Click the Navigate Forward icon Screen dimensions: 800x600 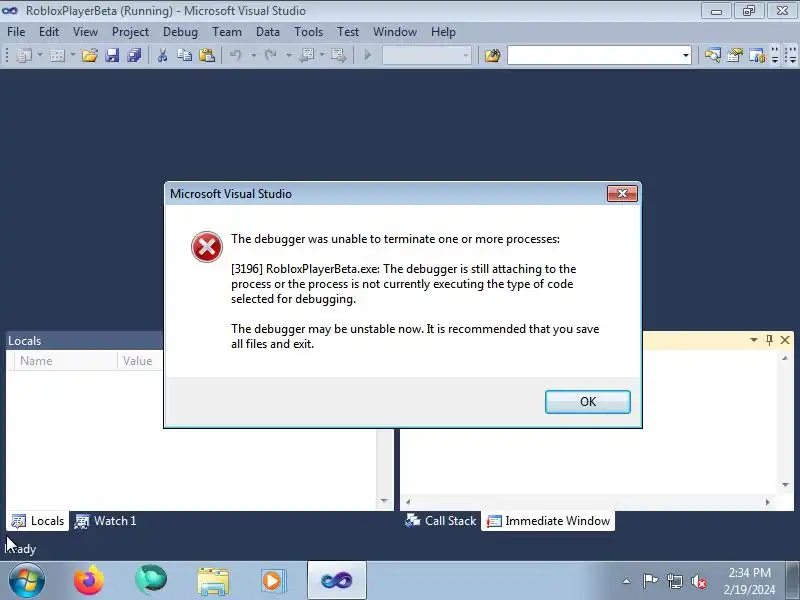pyautogui.click(x=338, y=55)
